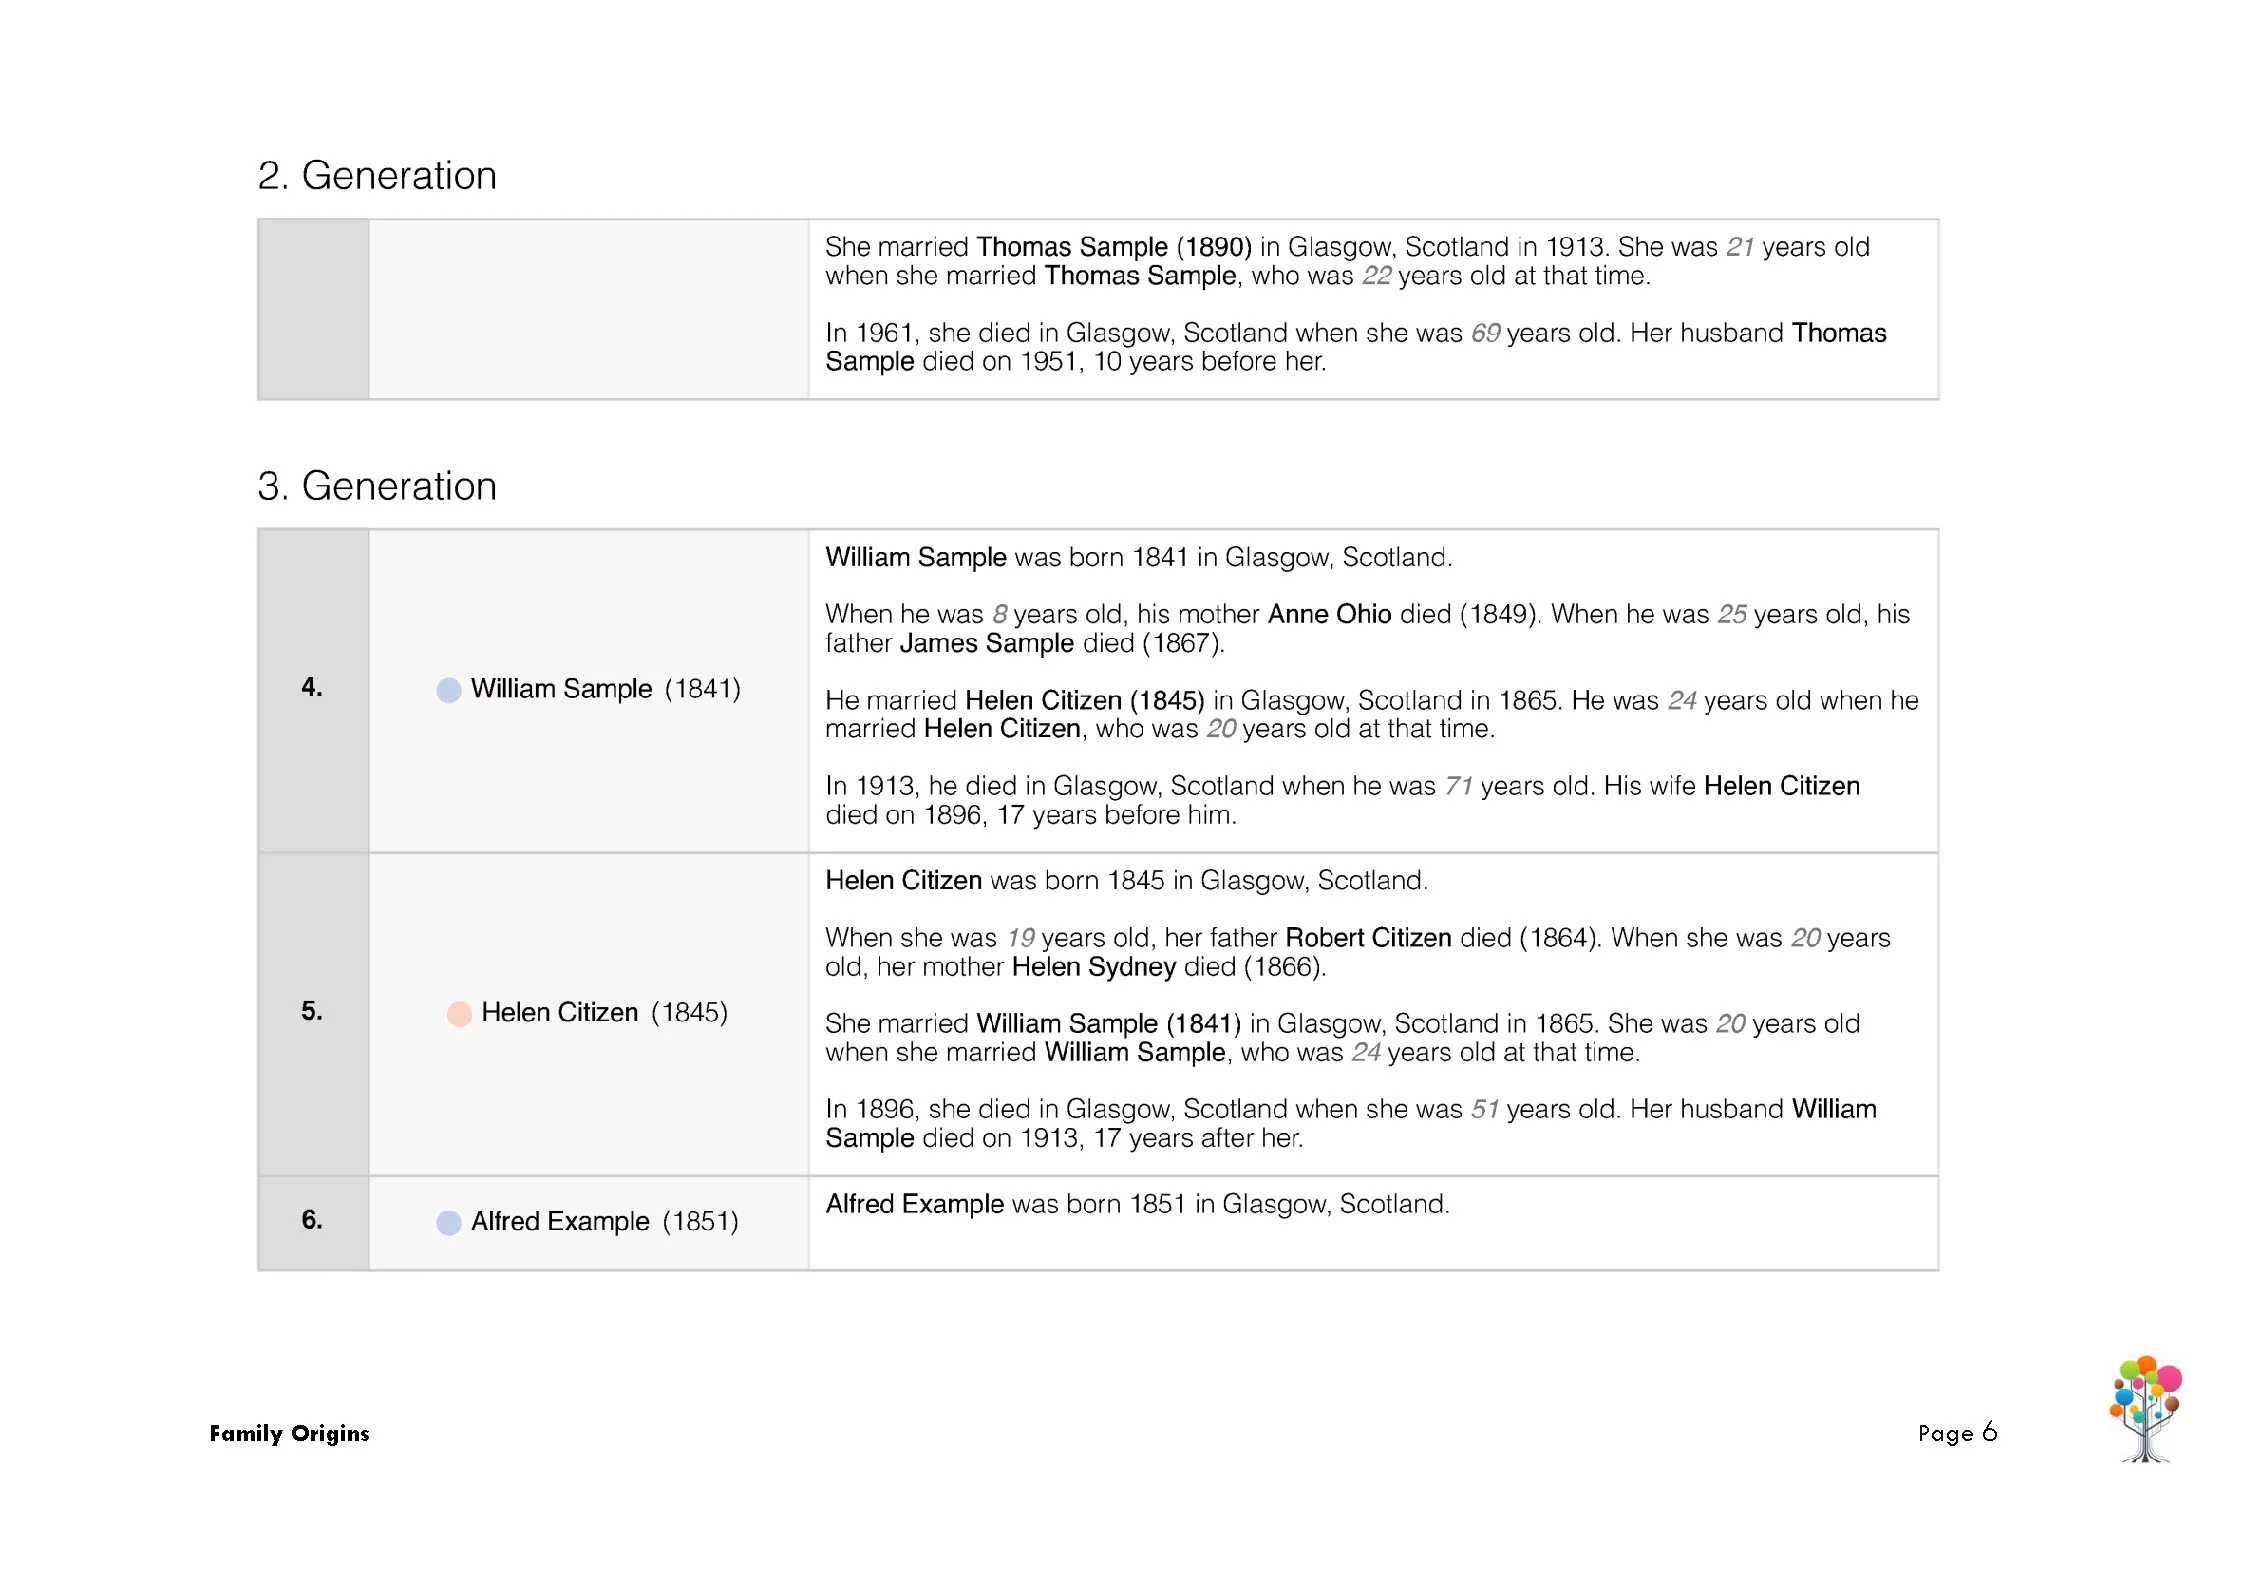
Task: Click 'Family Origins' footer text
Action: (x=289, y=1433)
